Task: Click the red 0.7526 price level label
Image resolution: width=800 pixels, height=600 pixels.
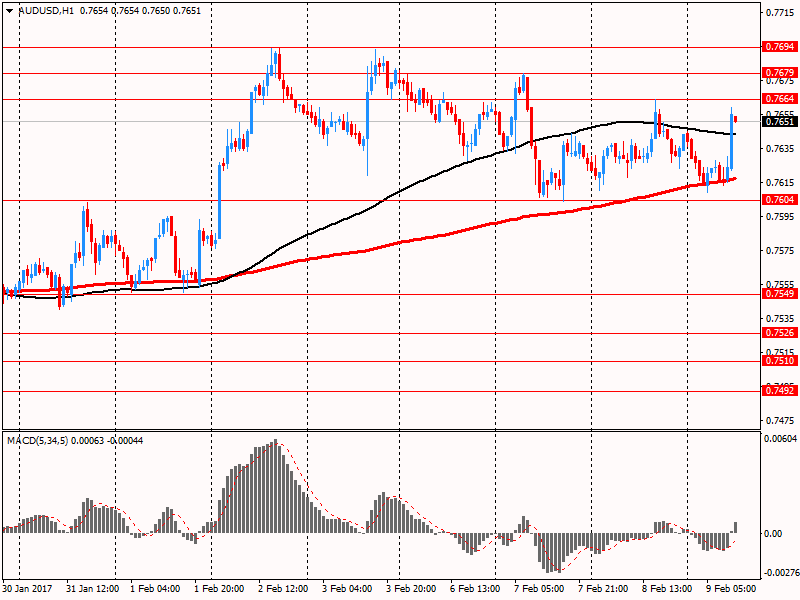Action: [x=778, y=333]
